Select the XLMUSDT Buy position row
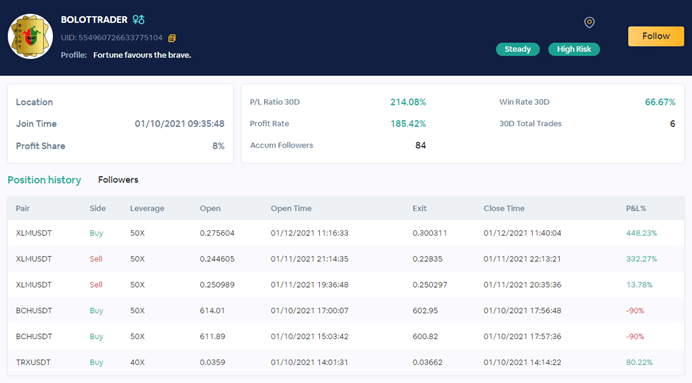 pyautogui.click(x=346, y=233)
